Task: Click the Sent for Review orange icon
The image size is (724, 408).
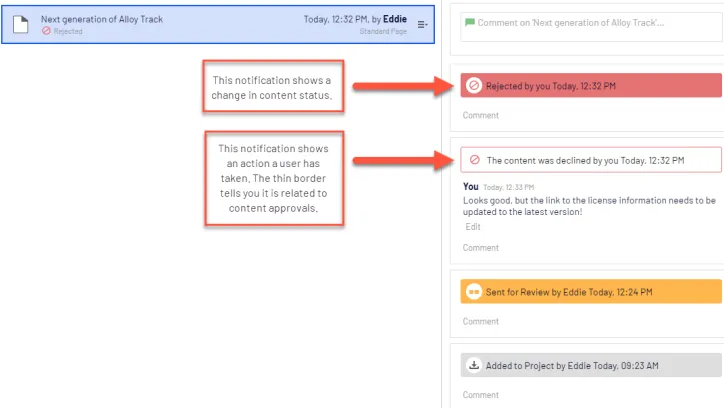Action: [474, 292]
